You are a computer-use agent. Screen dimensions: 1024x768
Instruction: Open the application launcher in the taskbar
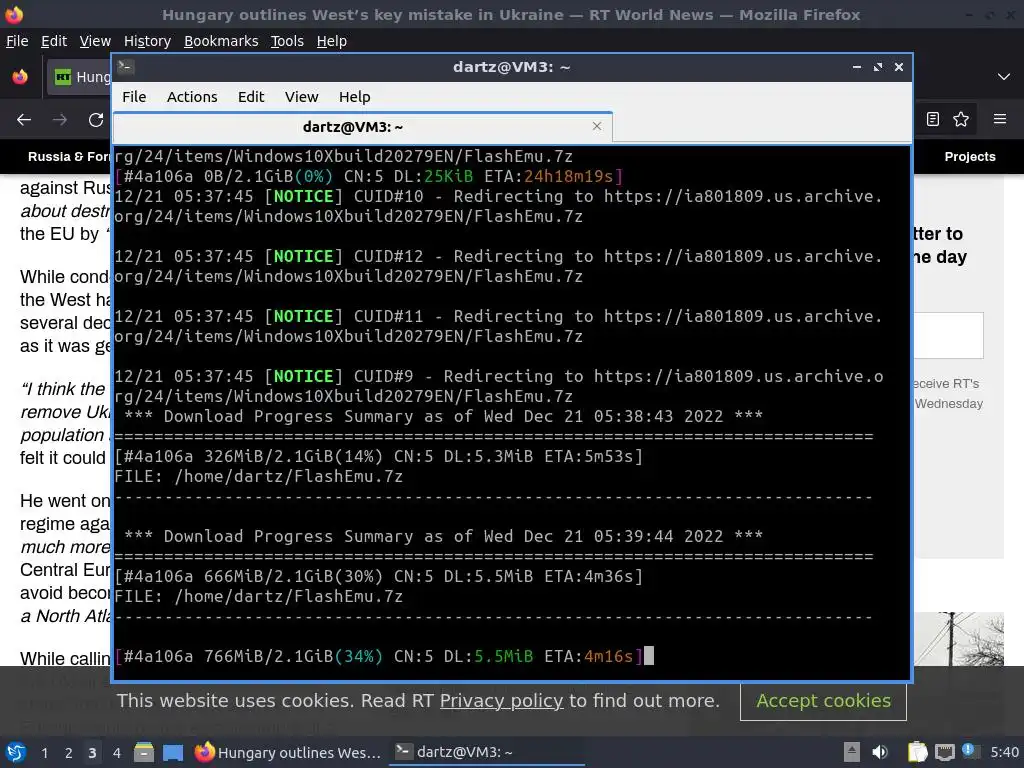(x=16, y=752)
